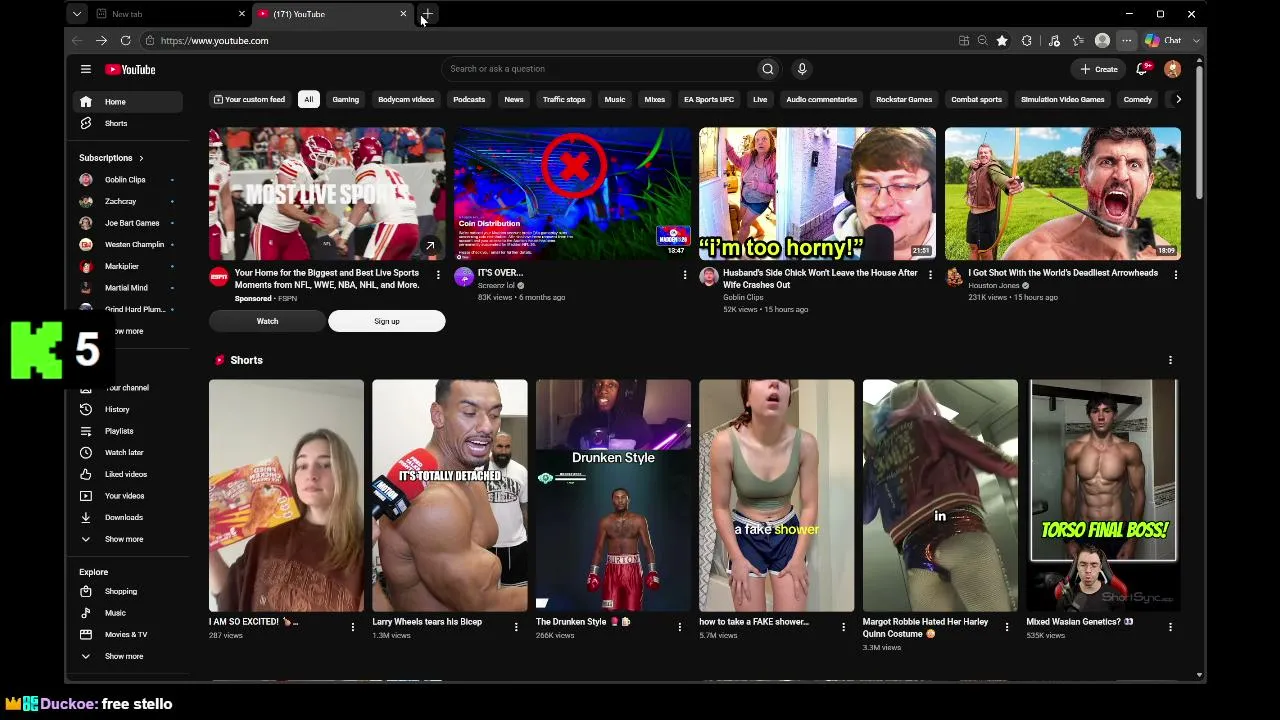Open the Deadliest Arrowheads video thumbnail
This screenshot has width=1280, height=720.
[x=1062, y=194]
